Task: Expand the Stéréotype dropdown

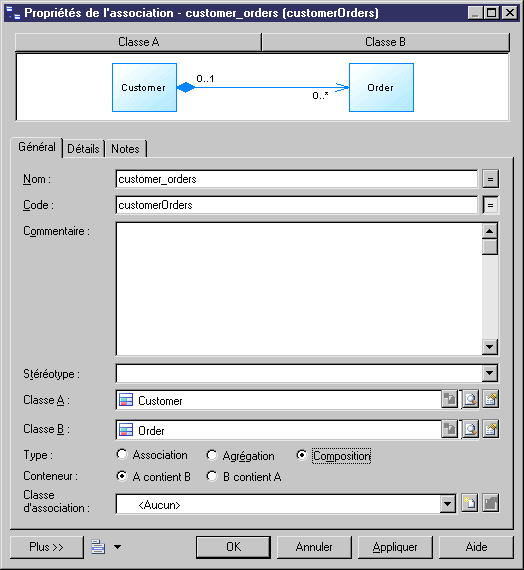Action: [490, 373]
